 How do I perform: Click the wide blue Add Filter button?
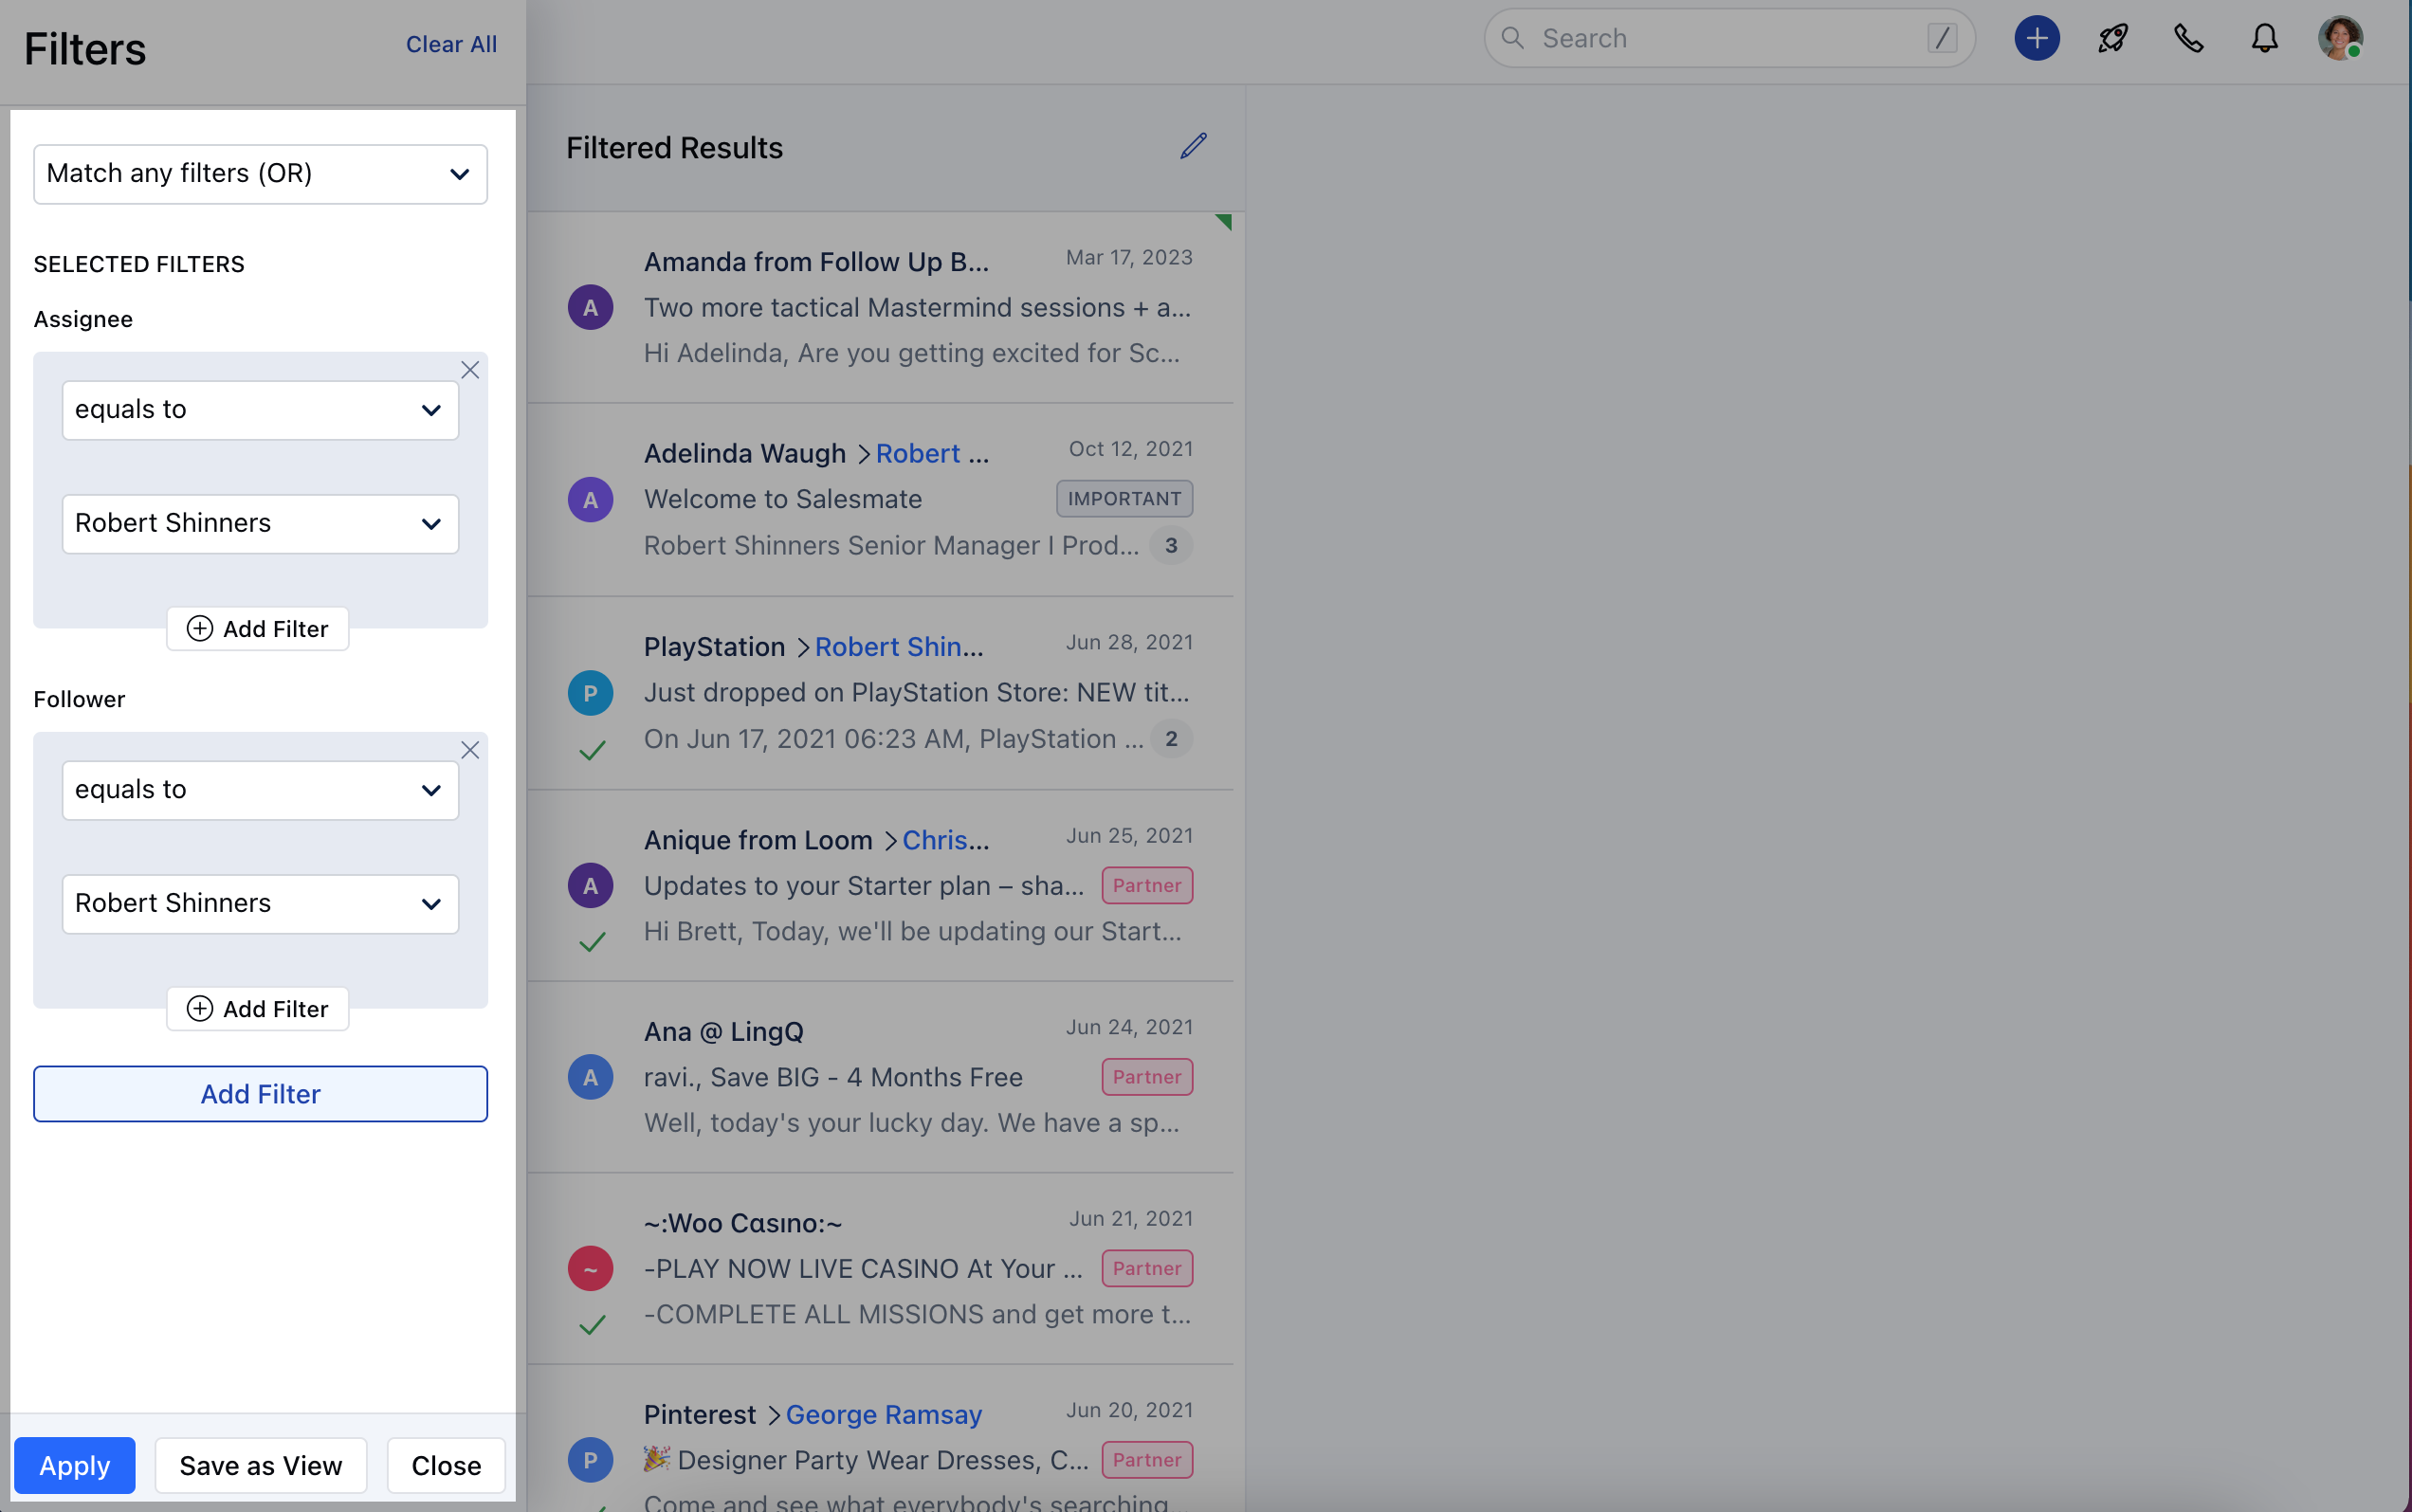pos(260,1094)
